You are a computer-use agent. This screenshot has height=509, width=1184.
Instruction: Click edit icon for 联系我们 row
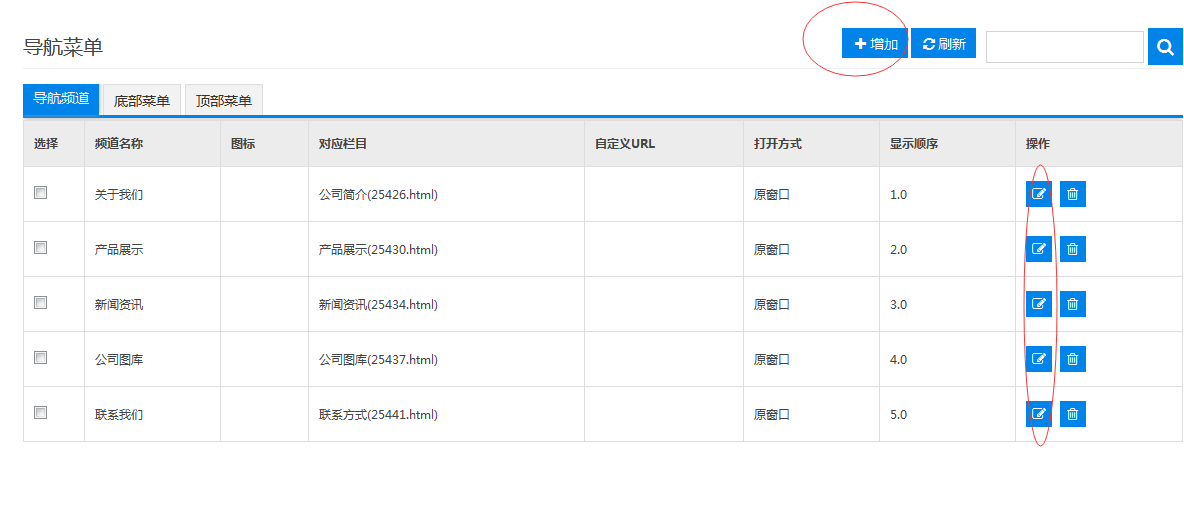tap(1038, 414)
